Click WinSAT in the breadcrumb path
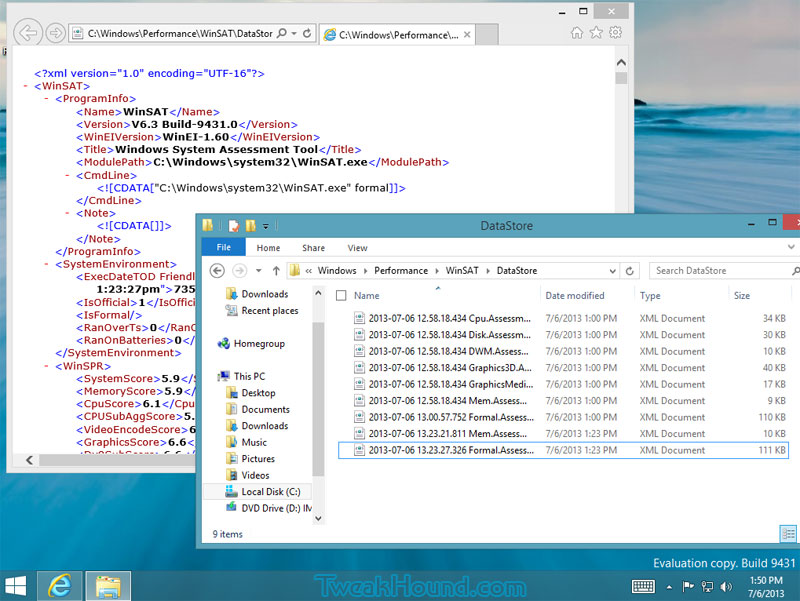800x601 pixels. coord(462,270)
